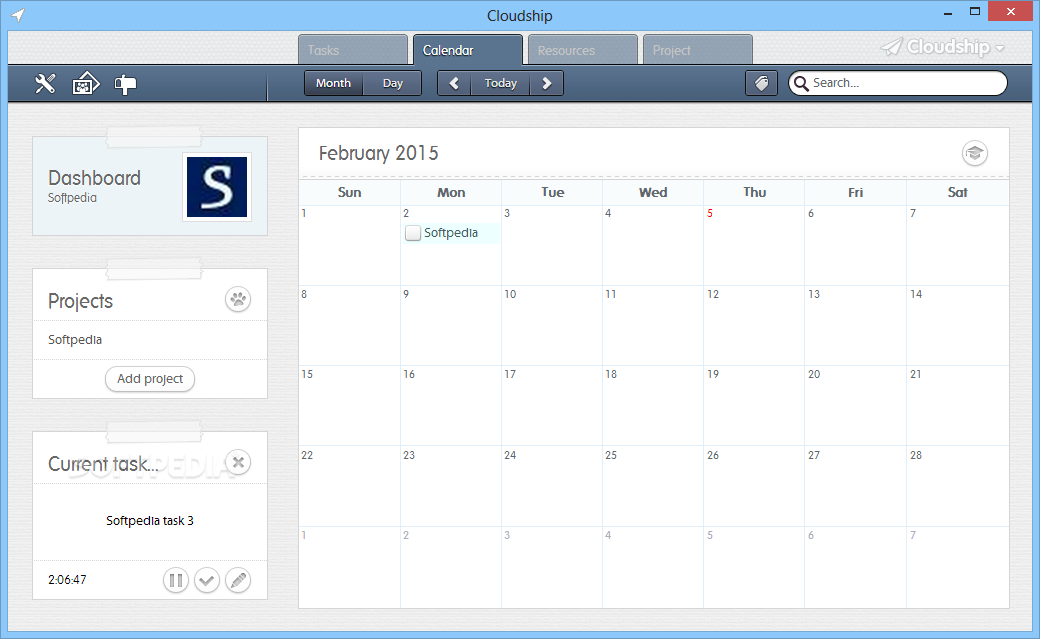Jump to Today in calendar
The image size is (1040, 639).
click(x=500, y=83)
